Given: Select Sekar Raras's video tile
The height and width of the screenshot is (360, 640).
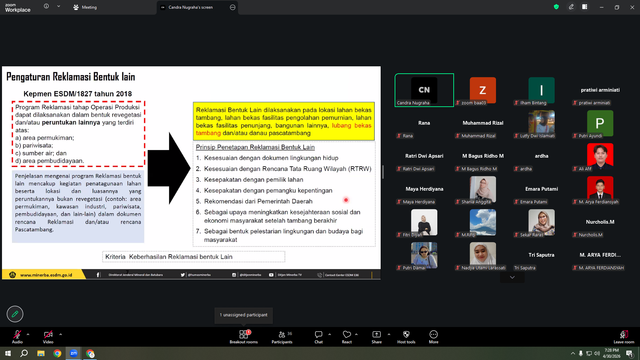Looking at the screenshot, I should (541, 222).
